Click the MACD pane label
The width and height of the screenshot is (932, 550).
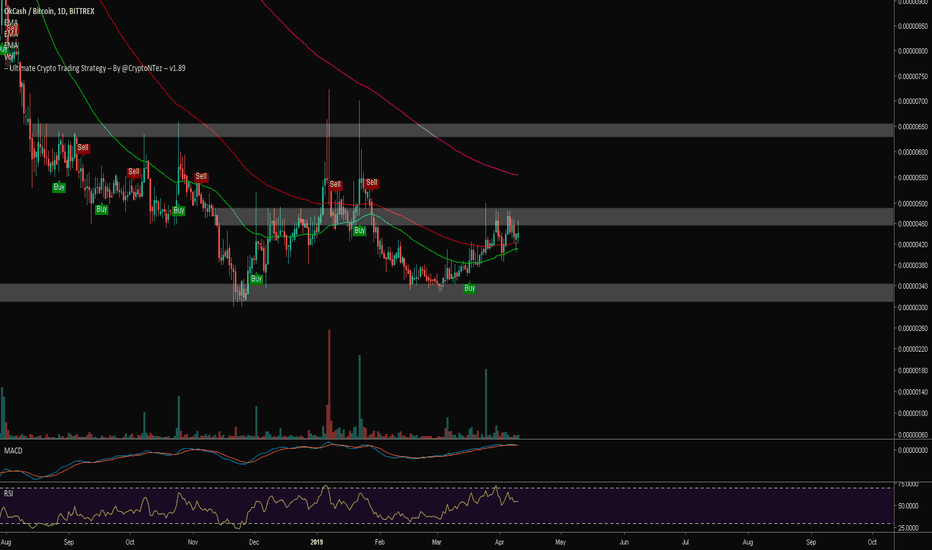(x=13, y=451)
